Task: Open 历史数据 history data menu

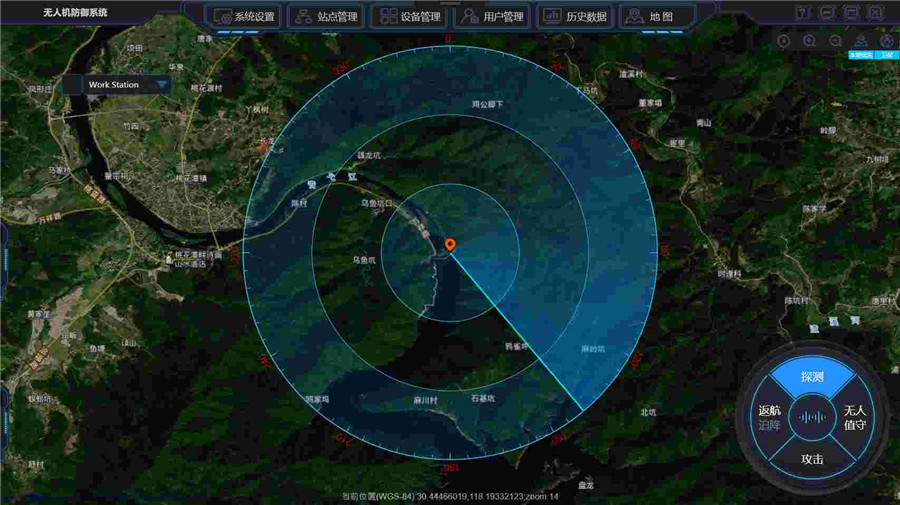Action: coord(576,17)
